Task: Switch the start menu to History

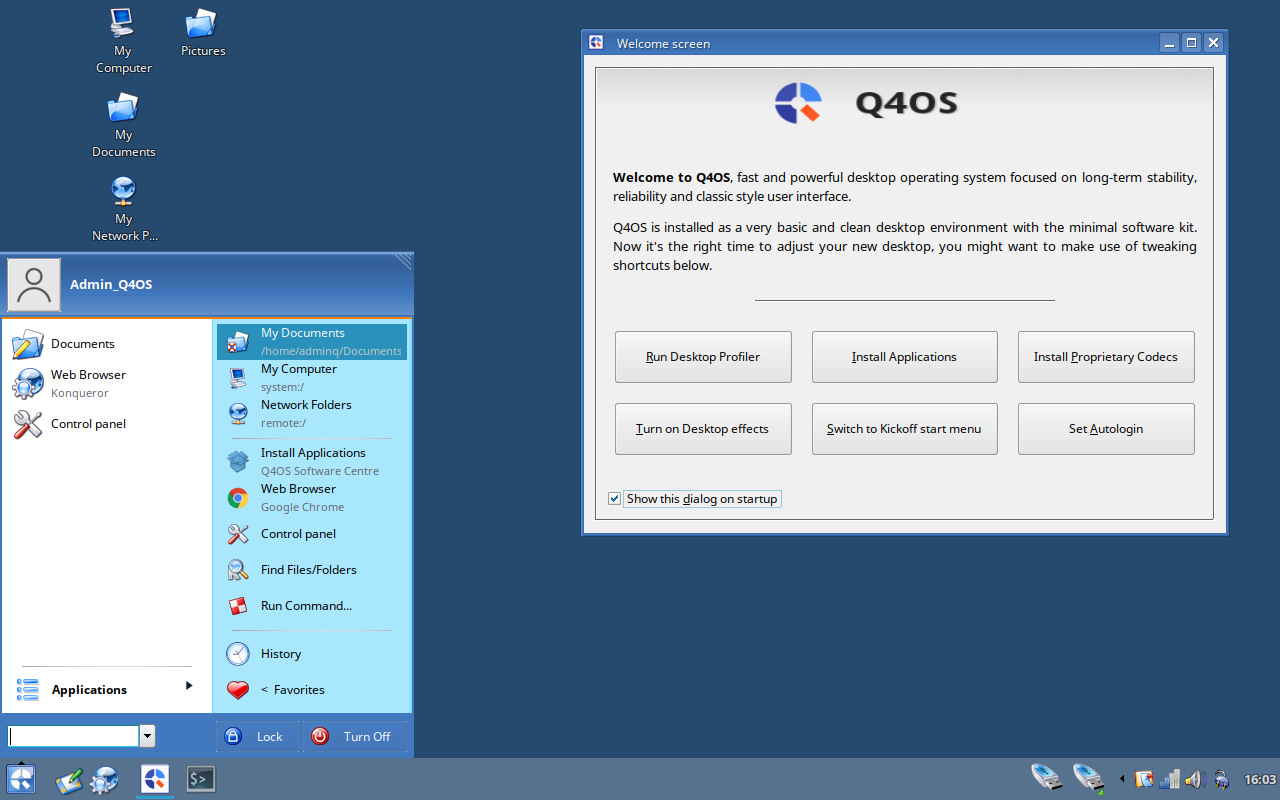Action: [312, 654]
